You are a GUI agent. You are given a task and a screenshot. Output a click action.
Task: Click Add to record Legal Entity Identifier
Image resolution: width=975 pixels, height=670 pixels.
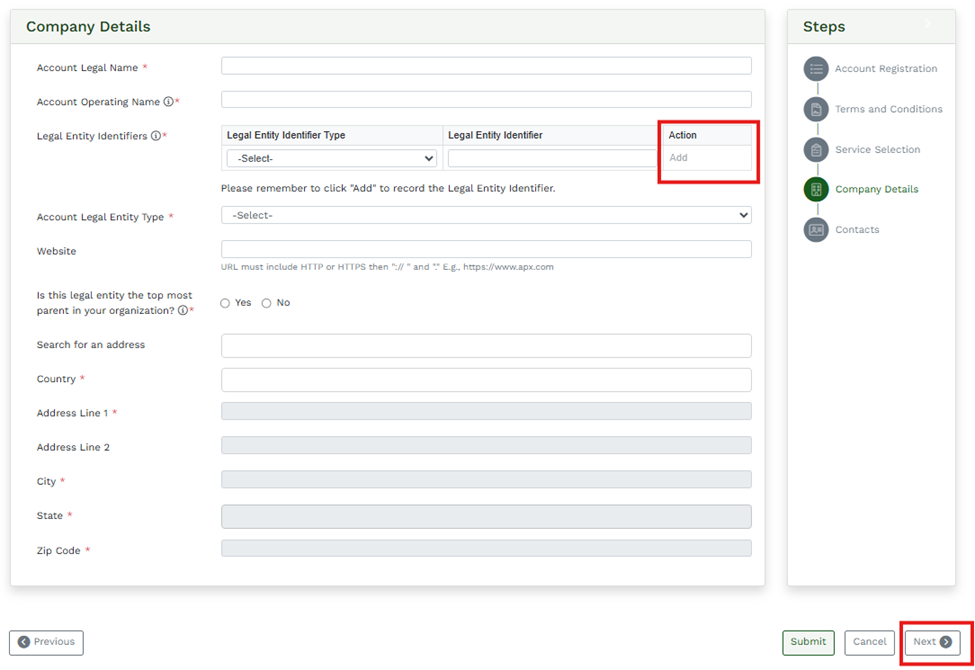tap(678, 157)
